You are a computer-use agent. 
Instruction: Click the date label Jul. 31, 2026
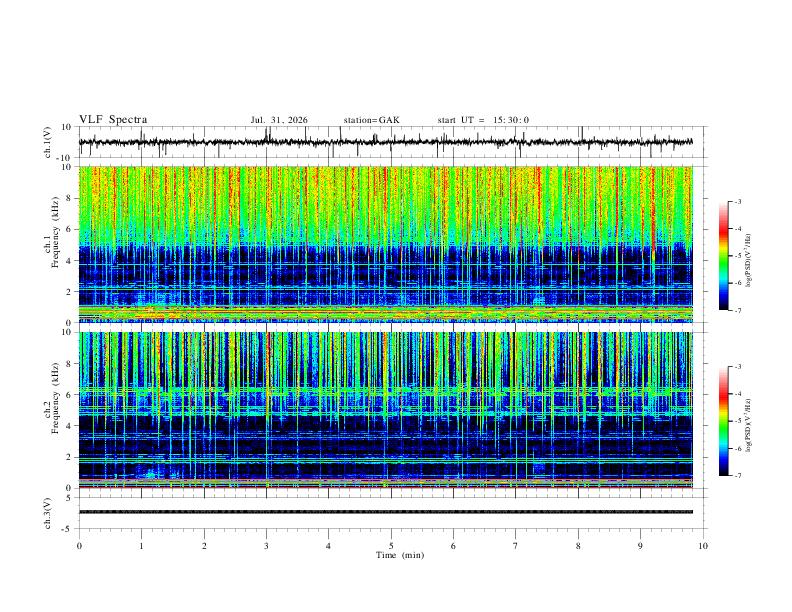279,120
